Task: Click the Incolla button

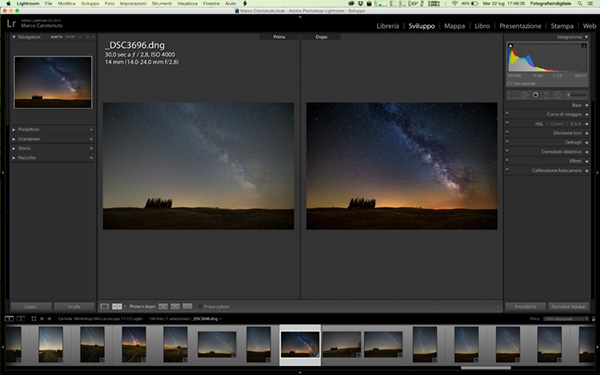Action: [x=74, y=307]
